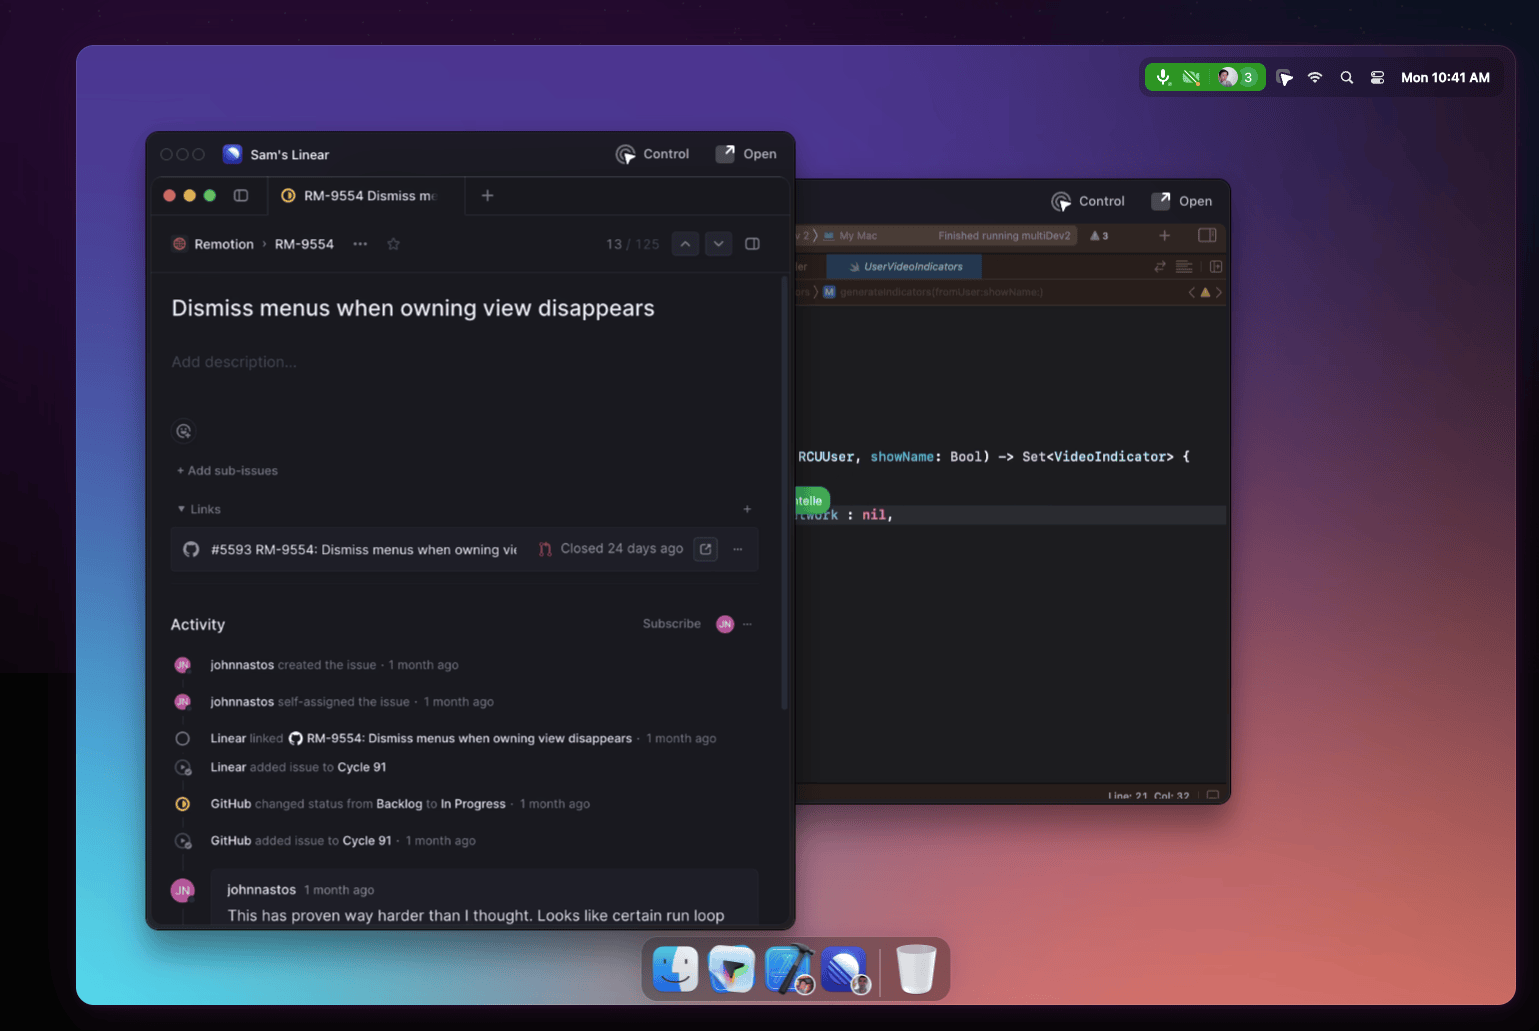This screenshot has width=1539, height=1031.
Task: Click the GitHub icon on the linked pull request
Action: pos(191,549)
